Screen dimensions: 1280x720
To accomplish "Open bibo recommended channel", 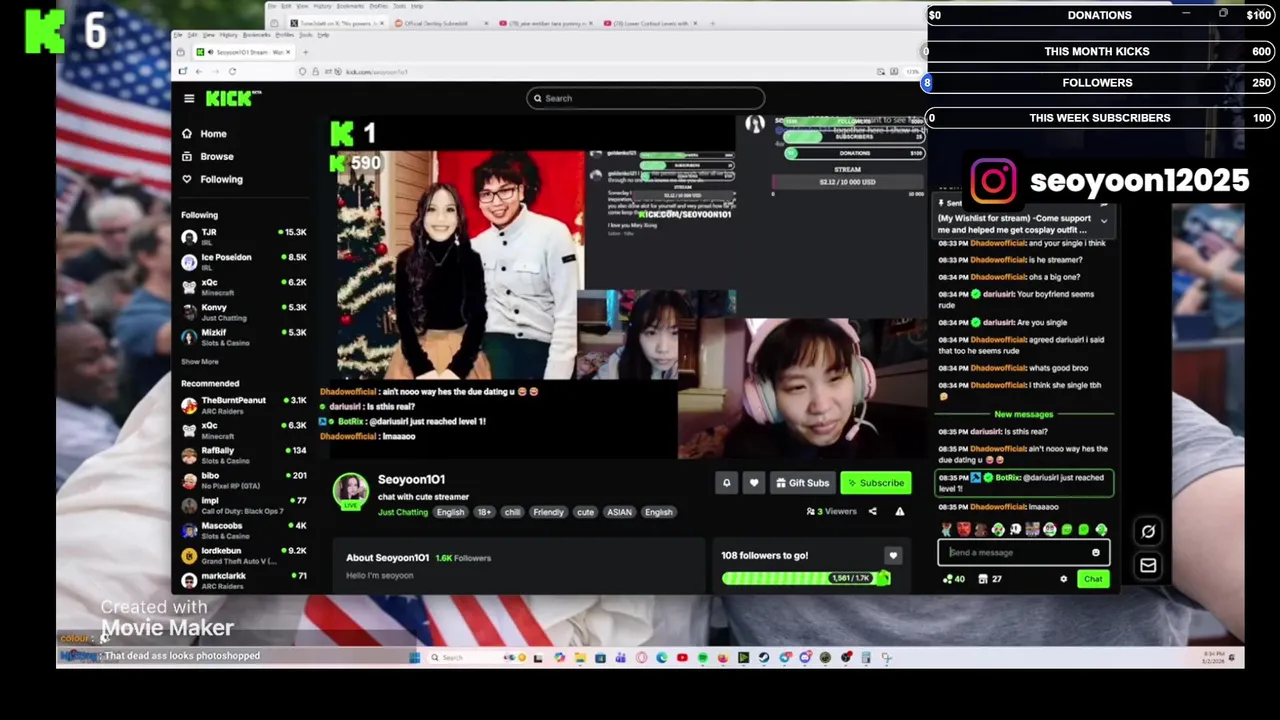I will [244, 479].
